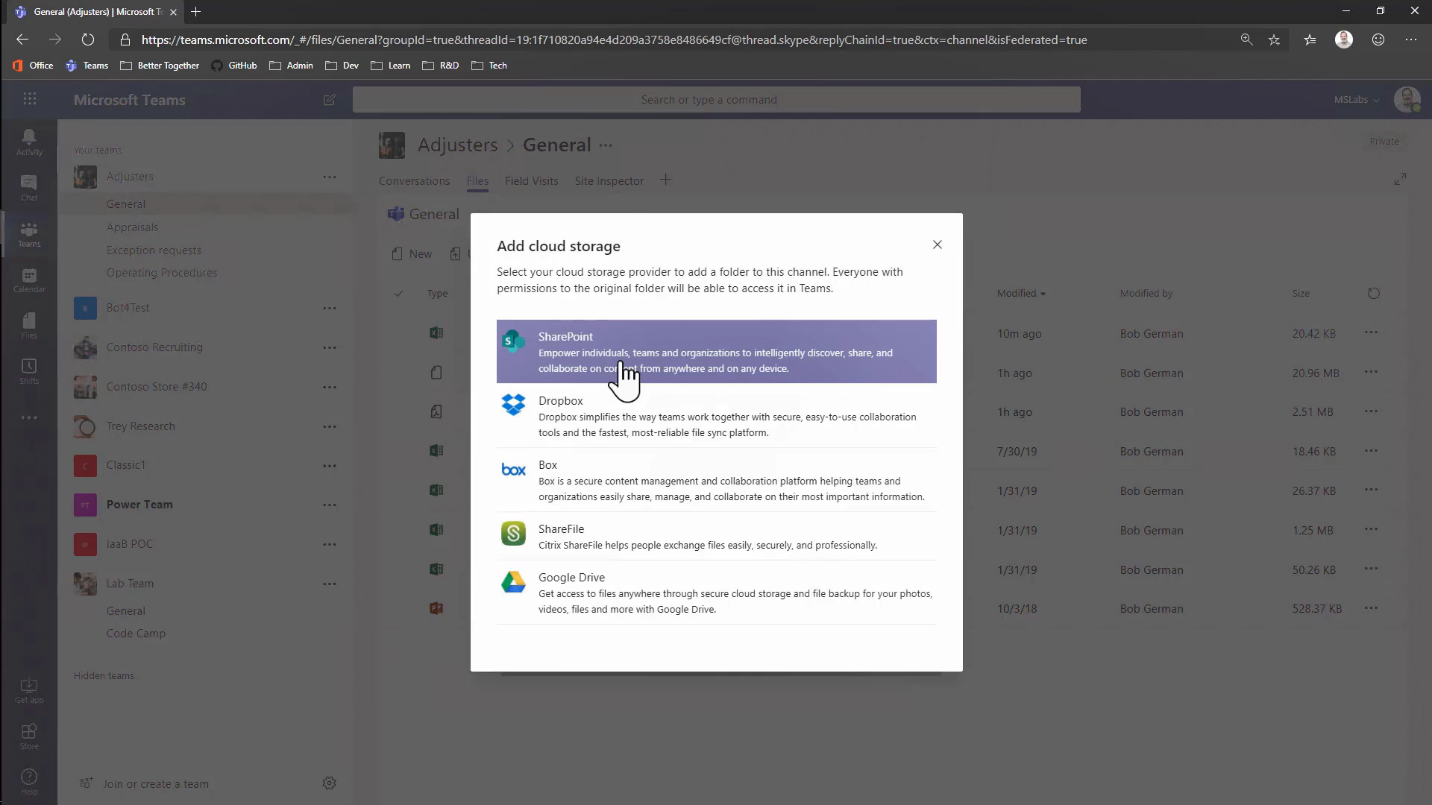Viewport: 1432px width, 805px height.
Task: Open Site Inspector tab
Action: pyautogui.click(x=609, y=181)
